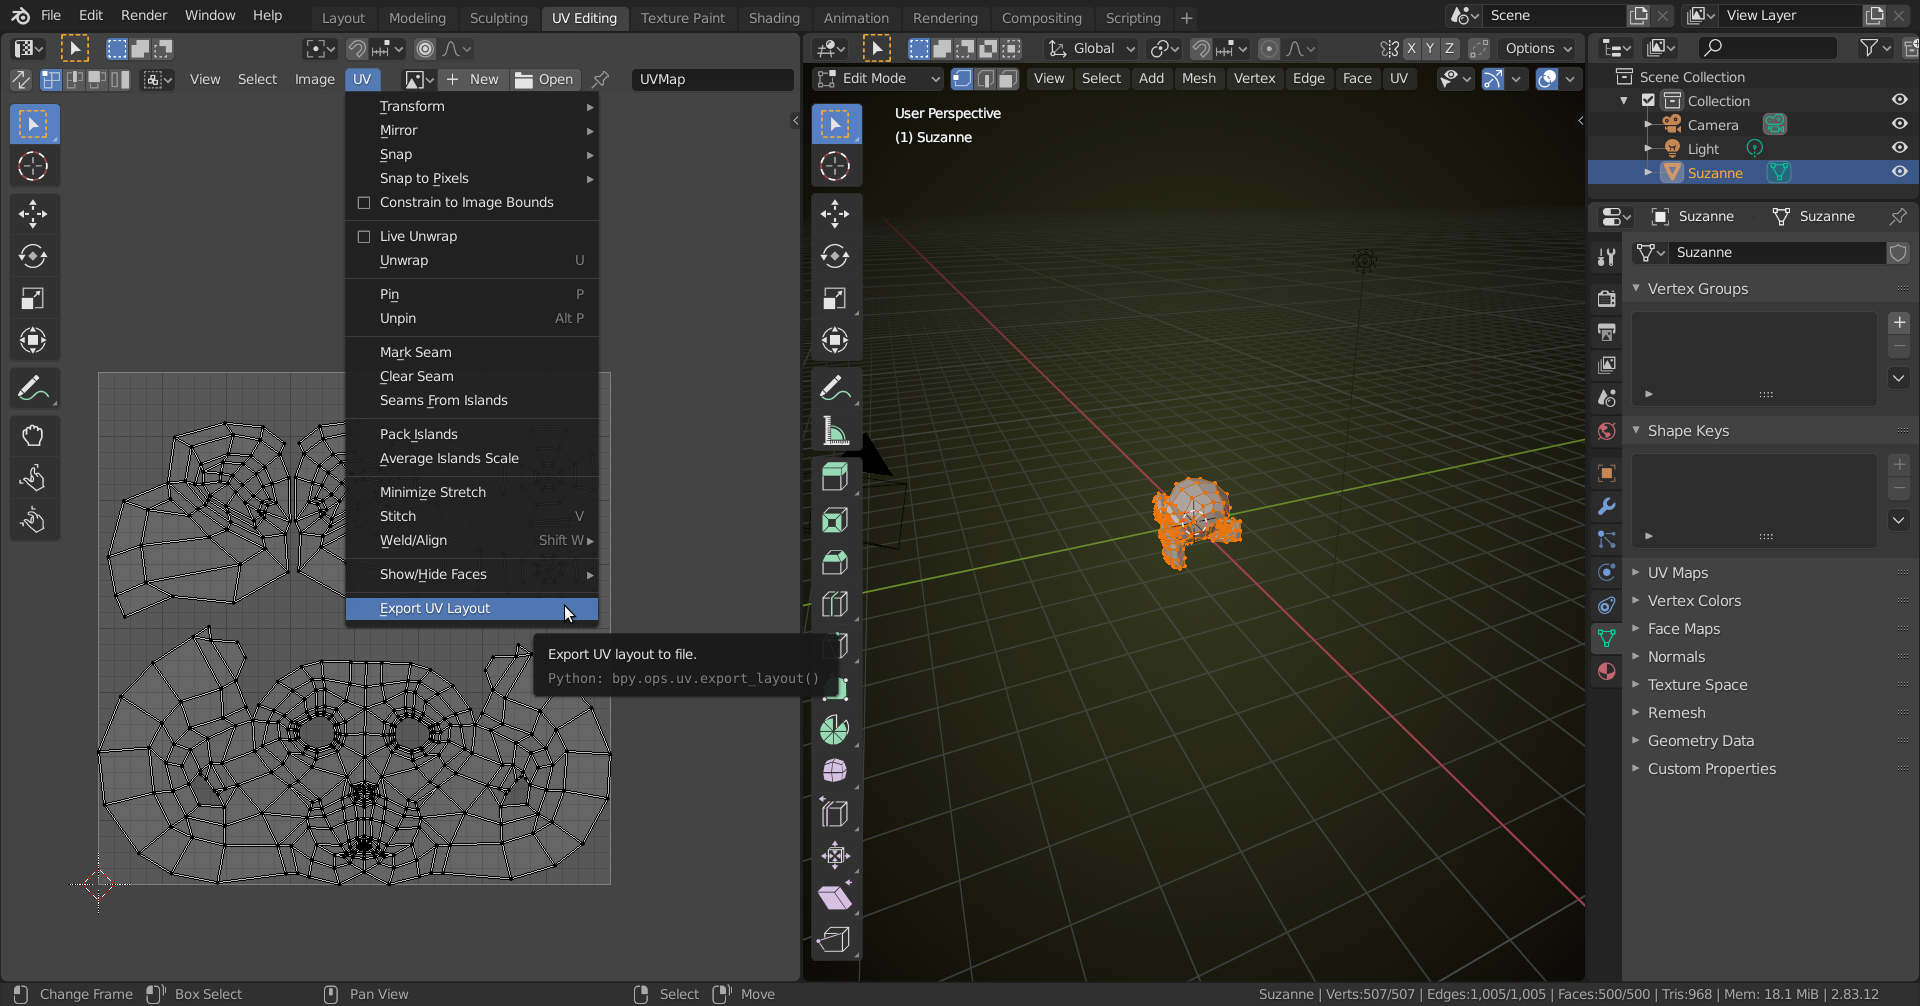Viewport: 1920px width, 1006px height.
Task: Enable the Live Unwrap checkbox
Action: point(364,236)
